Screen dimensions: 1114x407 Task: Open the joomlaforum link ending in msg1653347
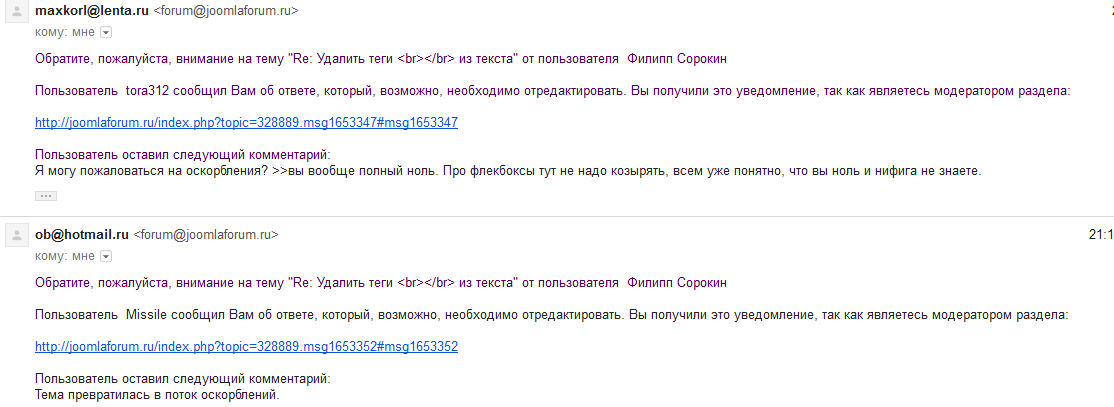click(x=246, y=123)
